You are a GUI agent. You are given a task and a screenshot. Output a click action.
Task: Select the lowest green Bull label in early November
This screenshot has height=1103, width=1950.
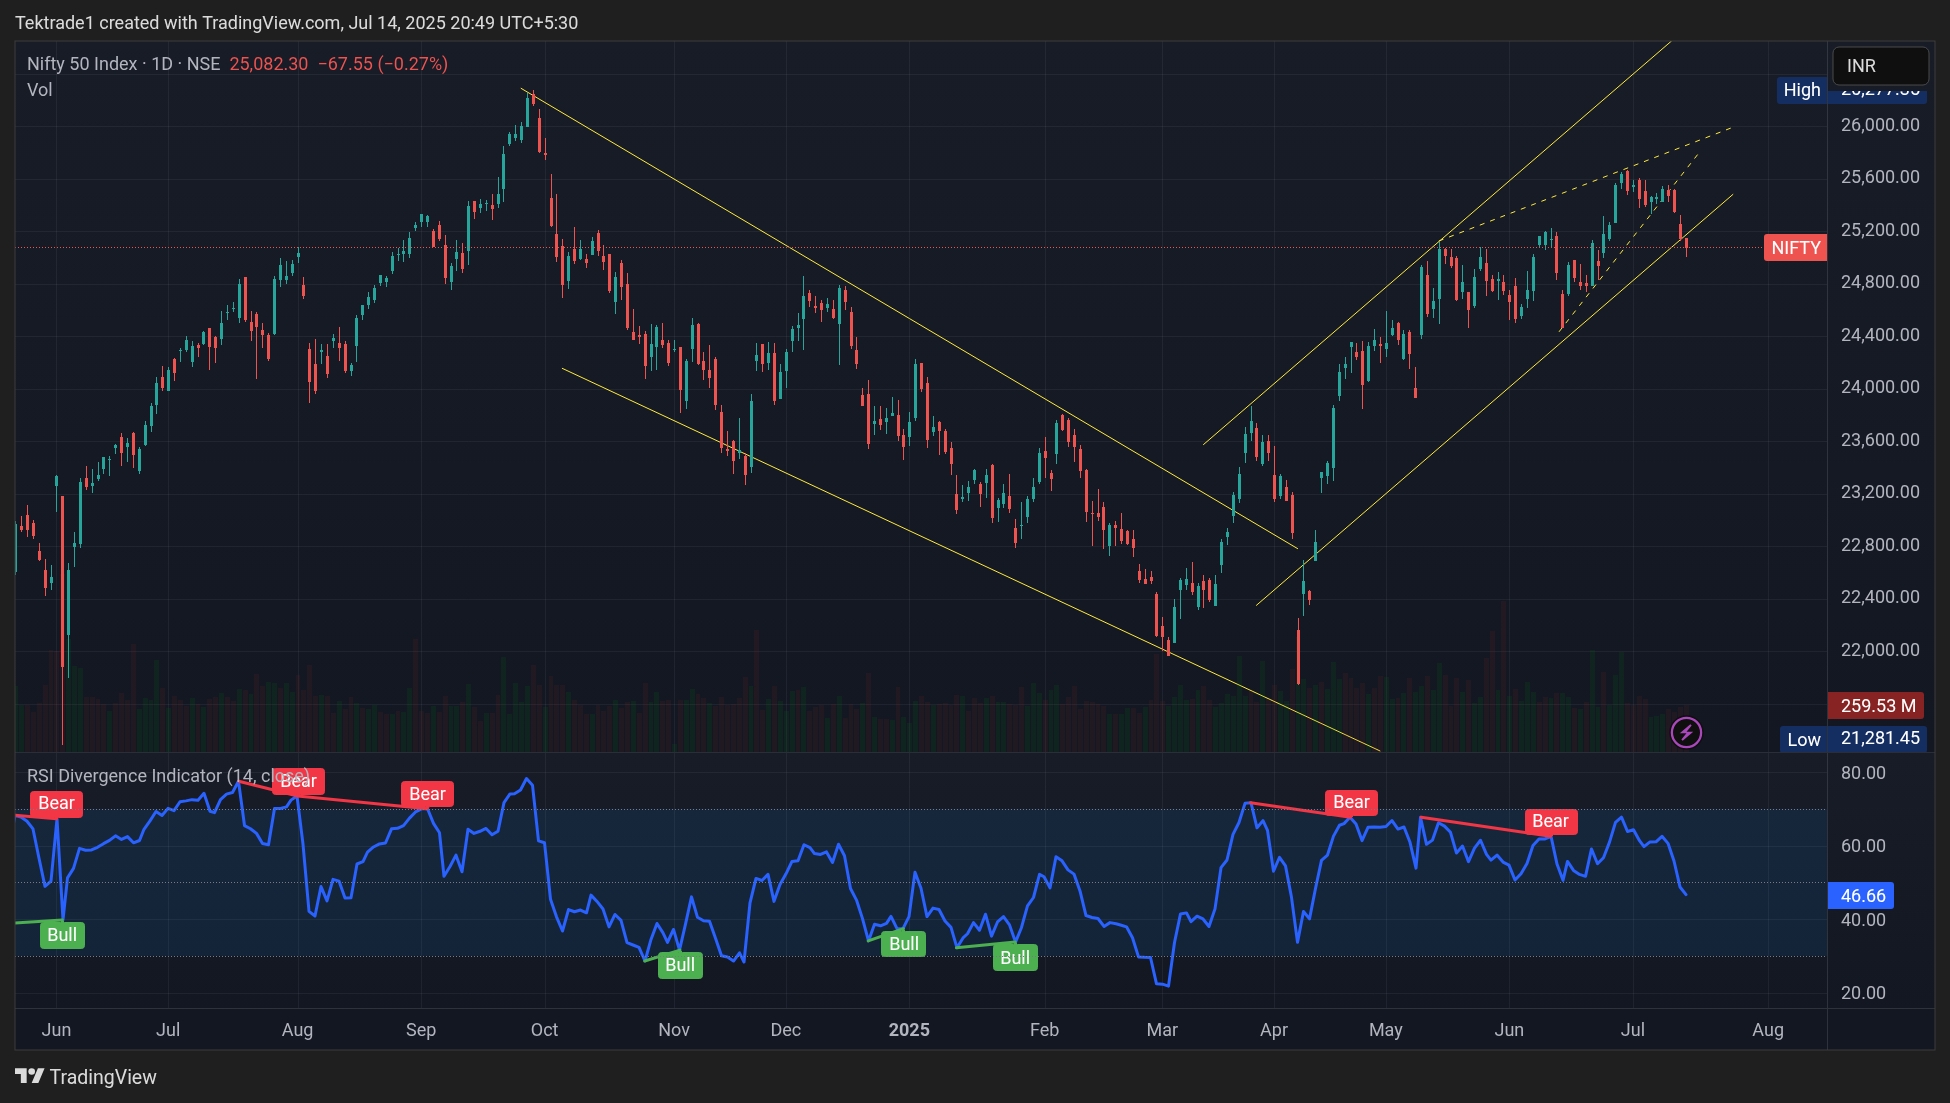click(x=680, y=965)
